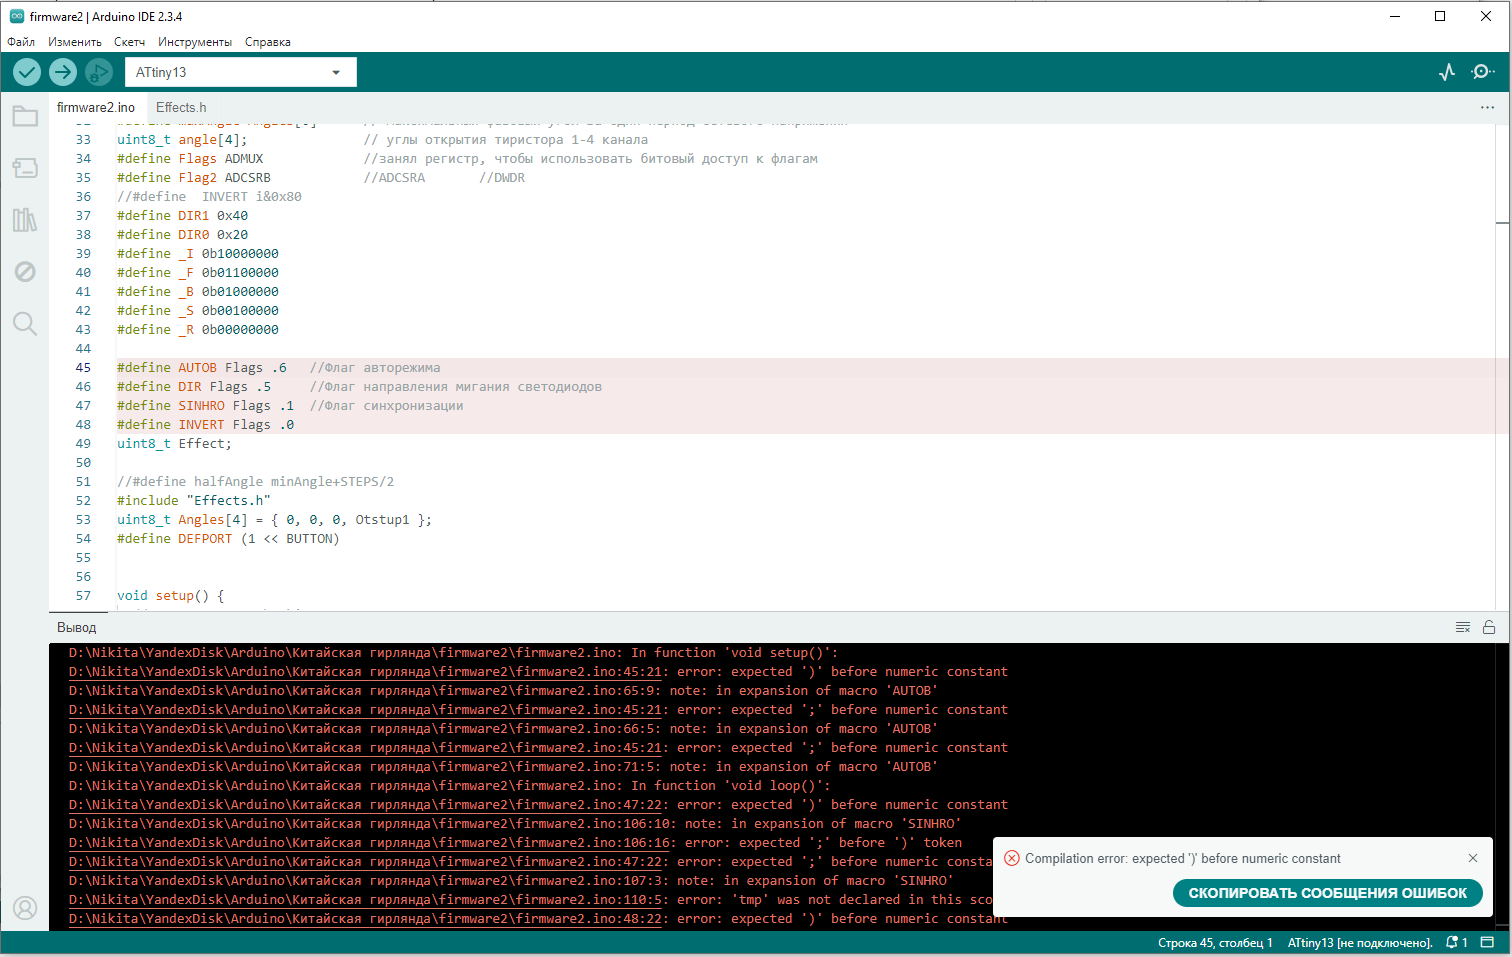The width and height of the screenshot is (1512, 957).
Task: Open the Скетч menu
Action: (129, 42)
